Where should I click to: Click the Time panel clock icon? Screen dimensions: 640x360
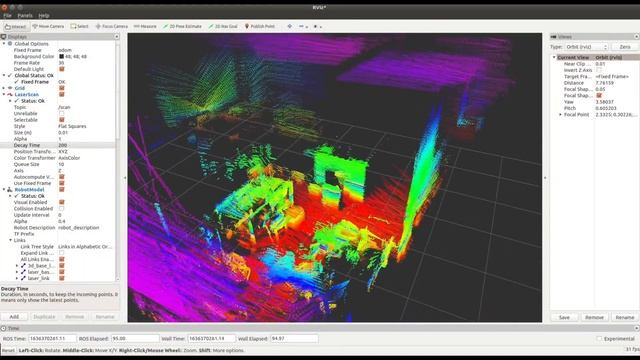4,328
